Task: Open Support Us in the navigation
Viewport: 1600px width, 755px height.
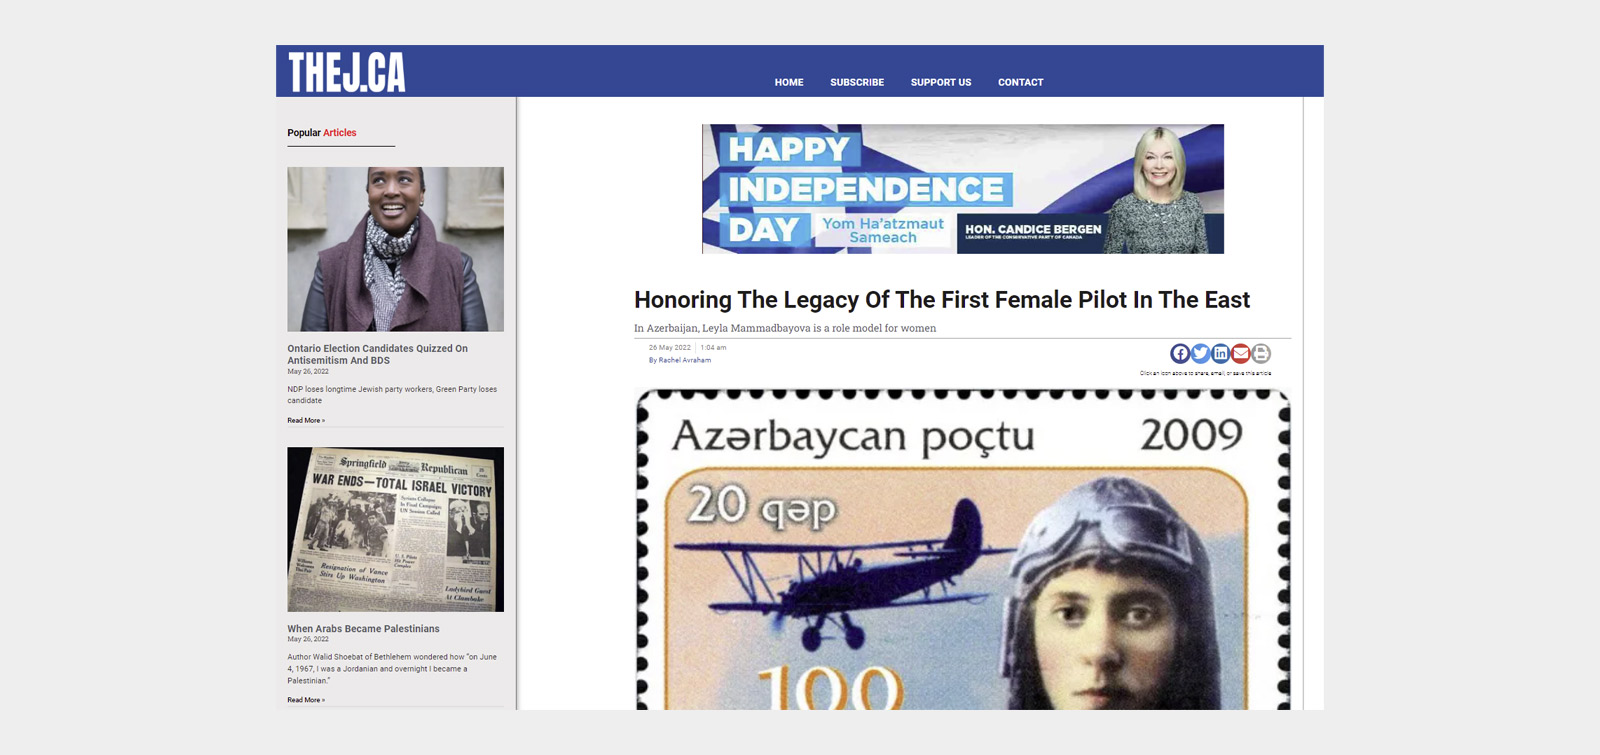Action: (940, 82)
